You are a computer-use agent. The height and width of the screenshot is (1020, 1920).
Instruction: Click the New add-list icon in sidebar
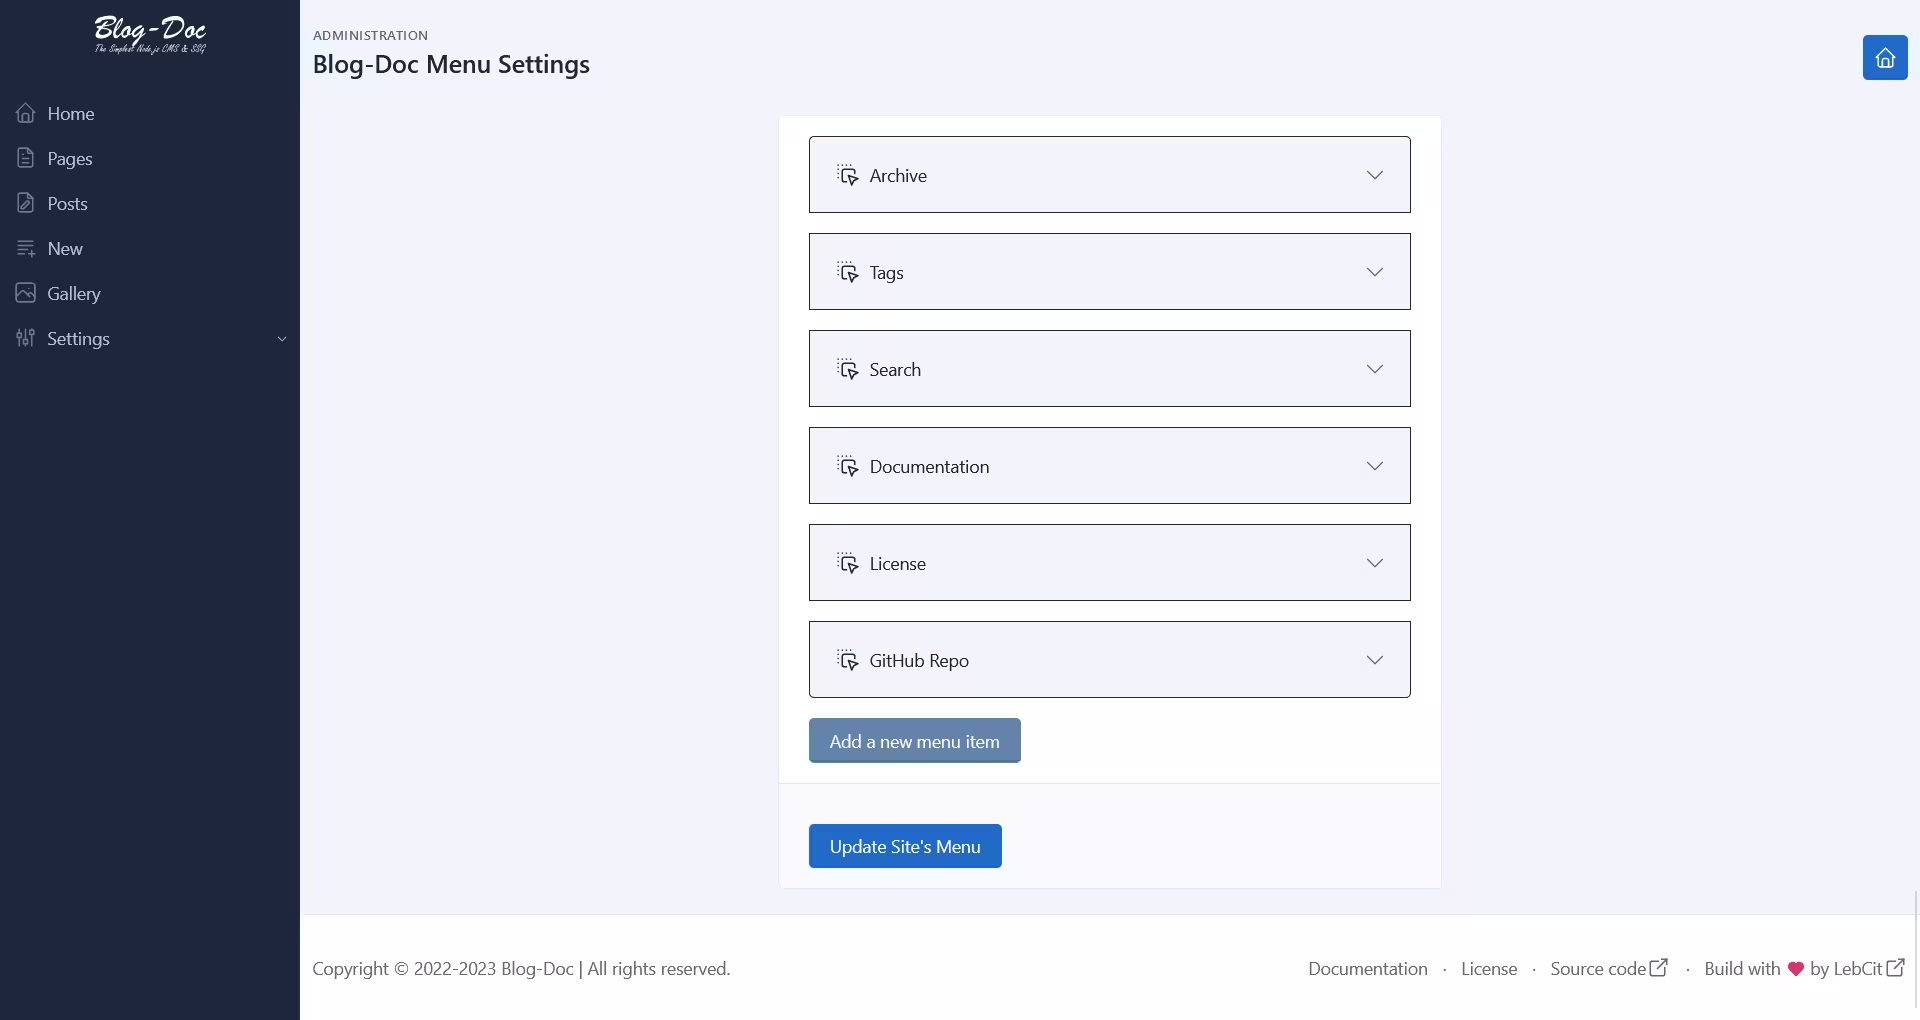coord(26,248)
